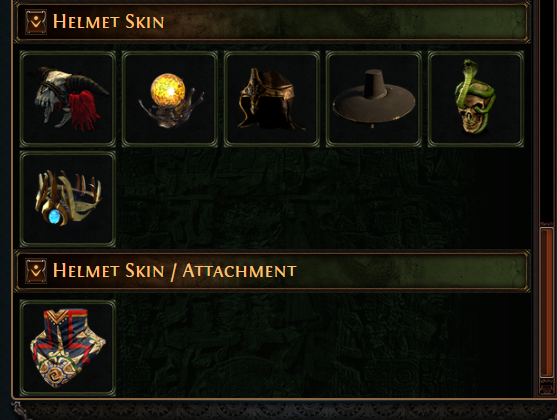Click the Helmet Skin / Attachment header title
The width and height of the screenshot is (557, 420).
(174, 271)
